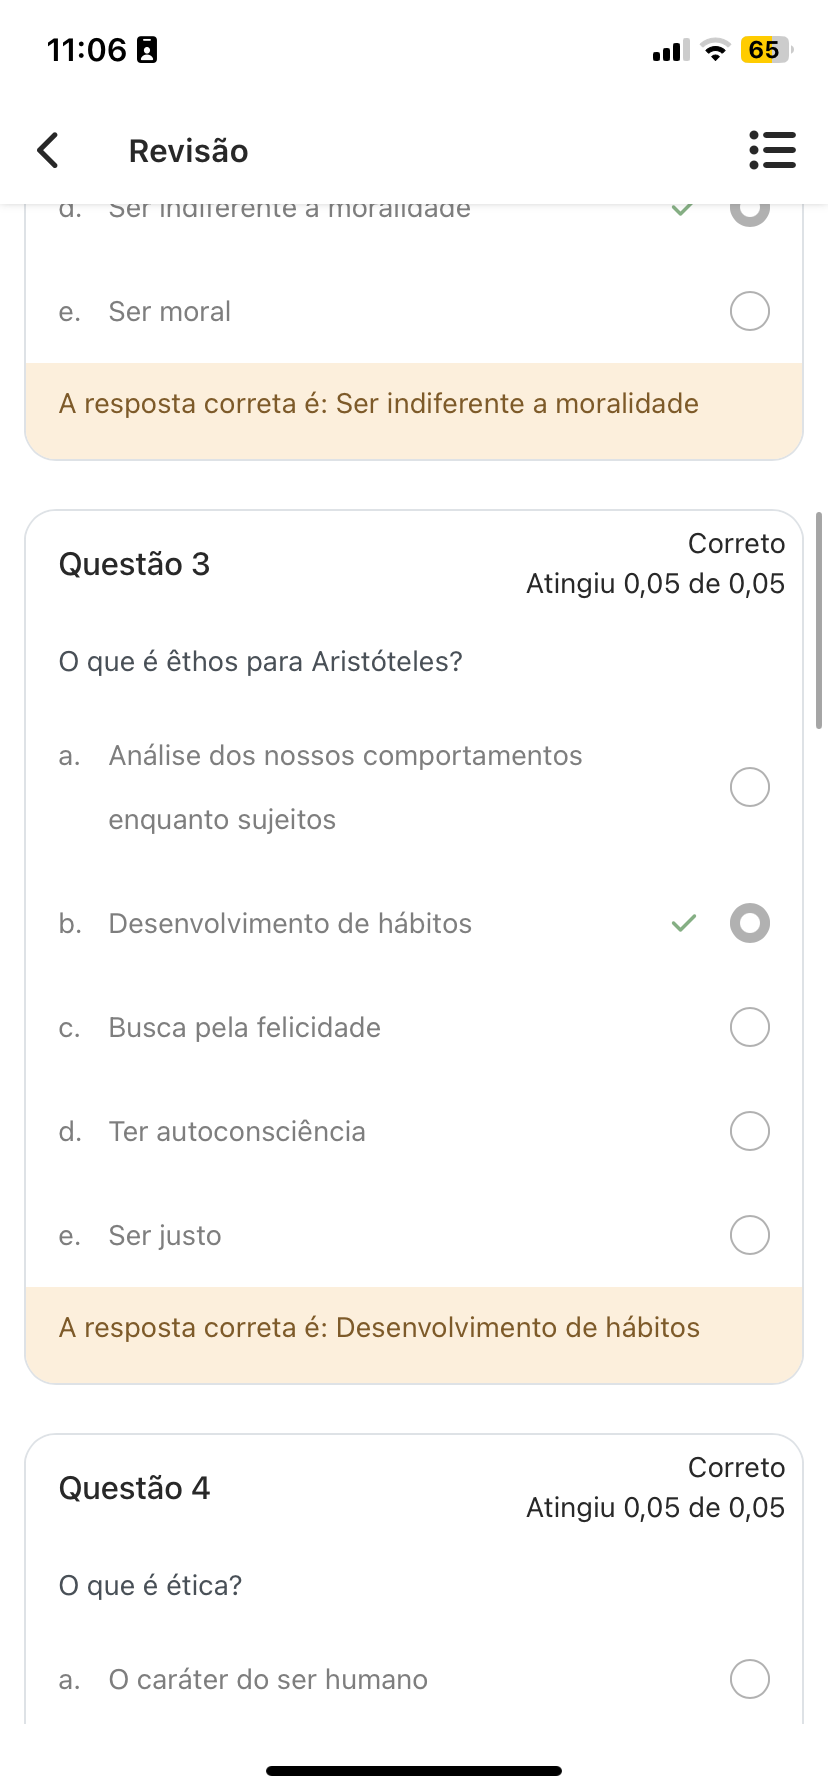Viewport: 828px width, 1792px height.
Task: Tap the vertical scrollbar on right edge
Action: point(819,620)
